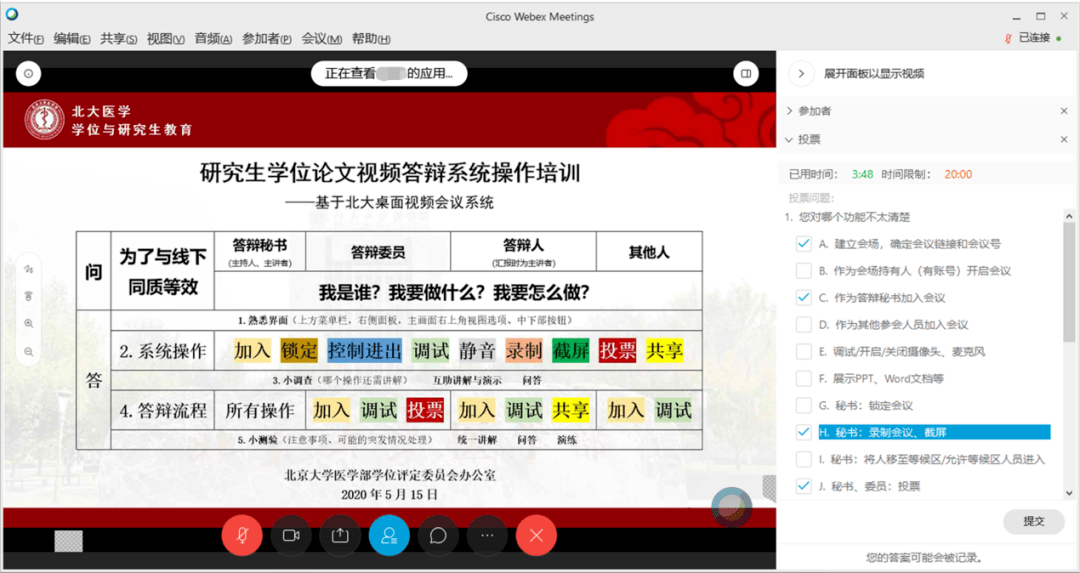The height and width of the screenshot is (573, 1080).
Task: Click the slide title 研究生学位论文视频答辩系统操作培训
Action: click(390, 172)
